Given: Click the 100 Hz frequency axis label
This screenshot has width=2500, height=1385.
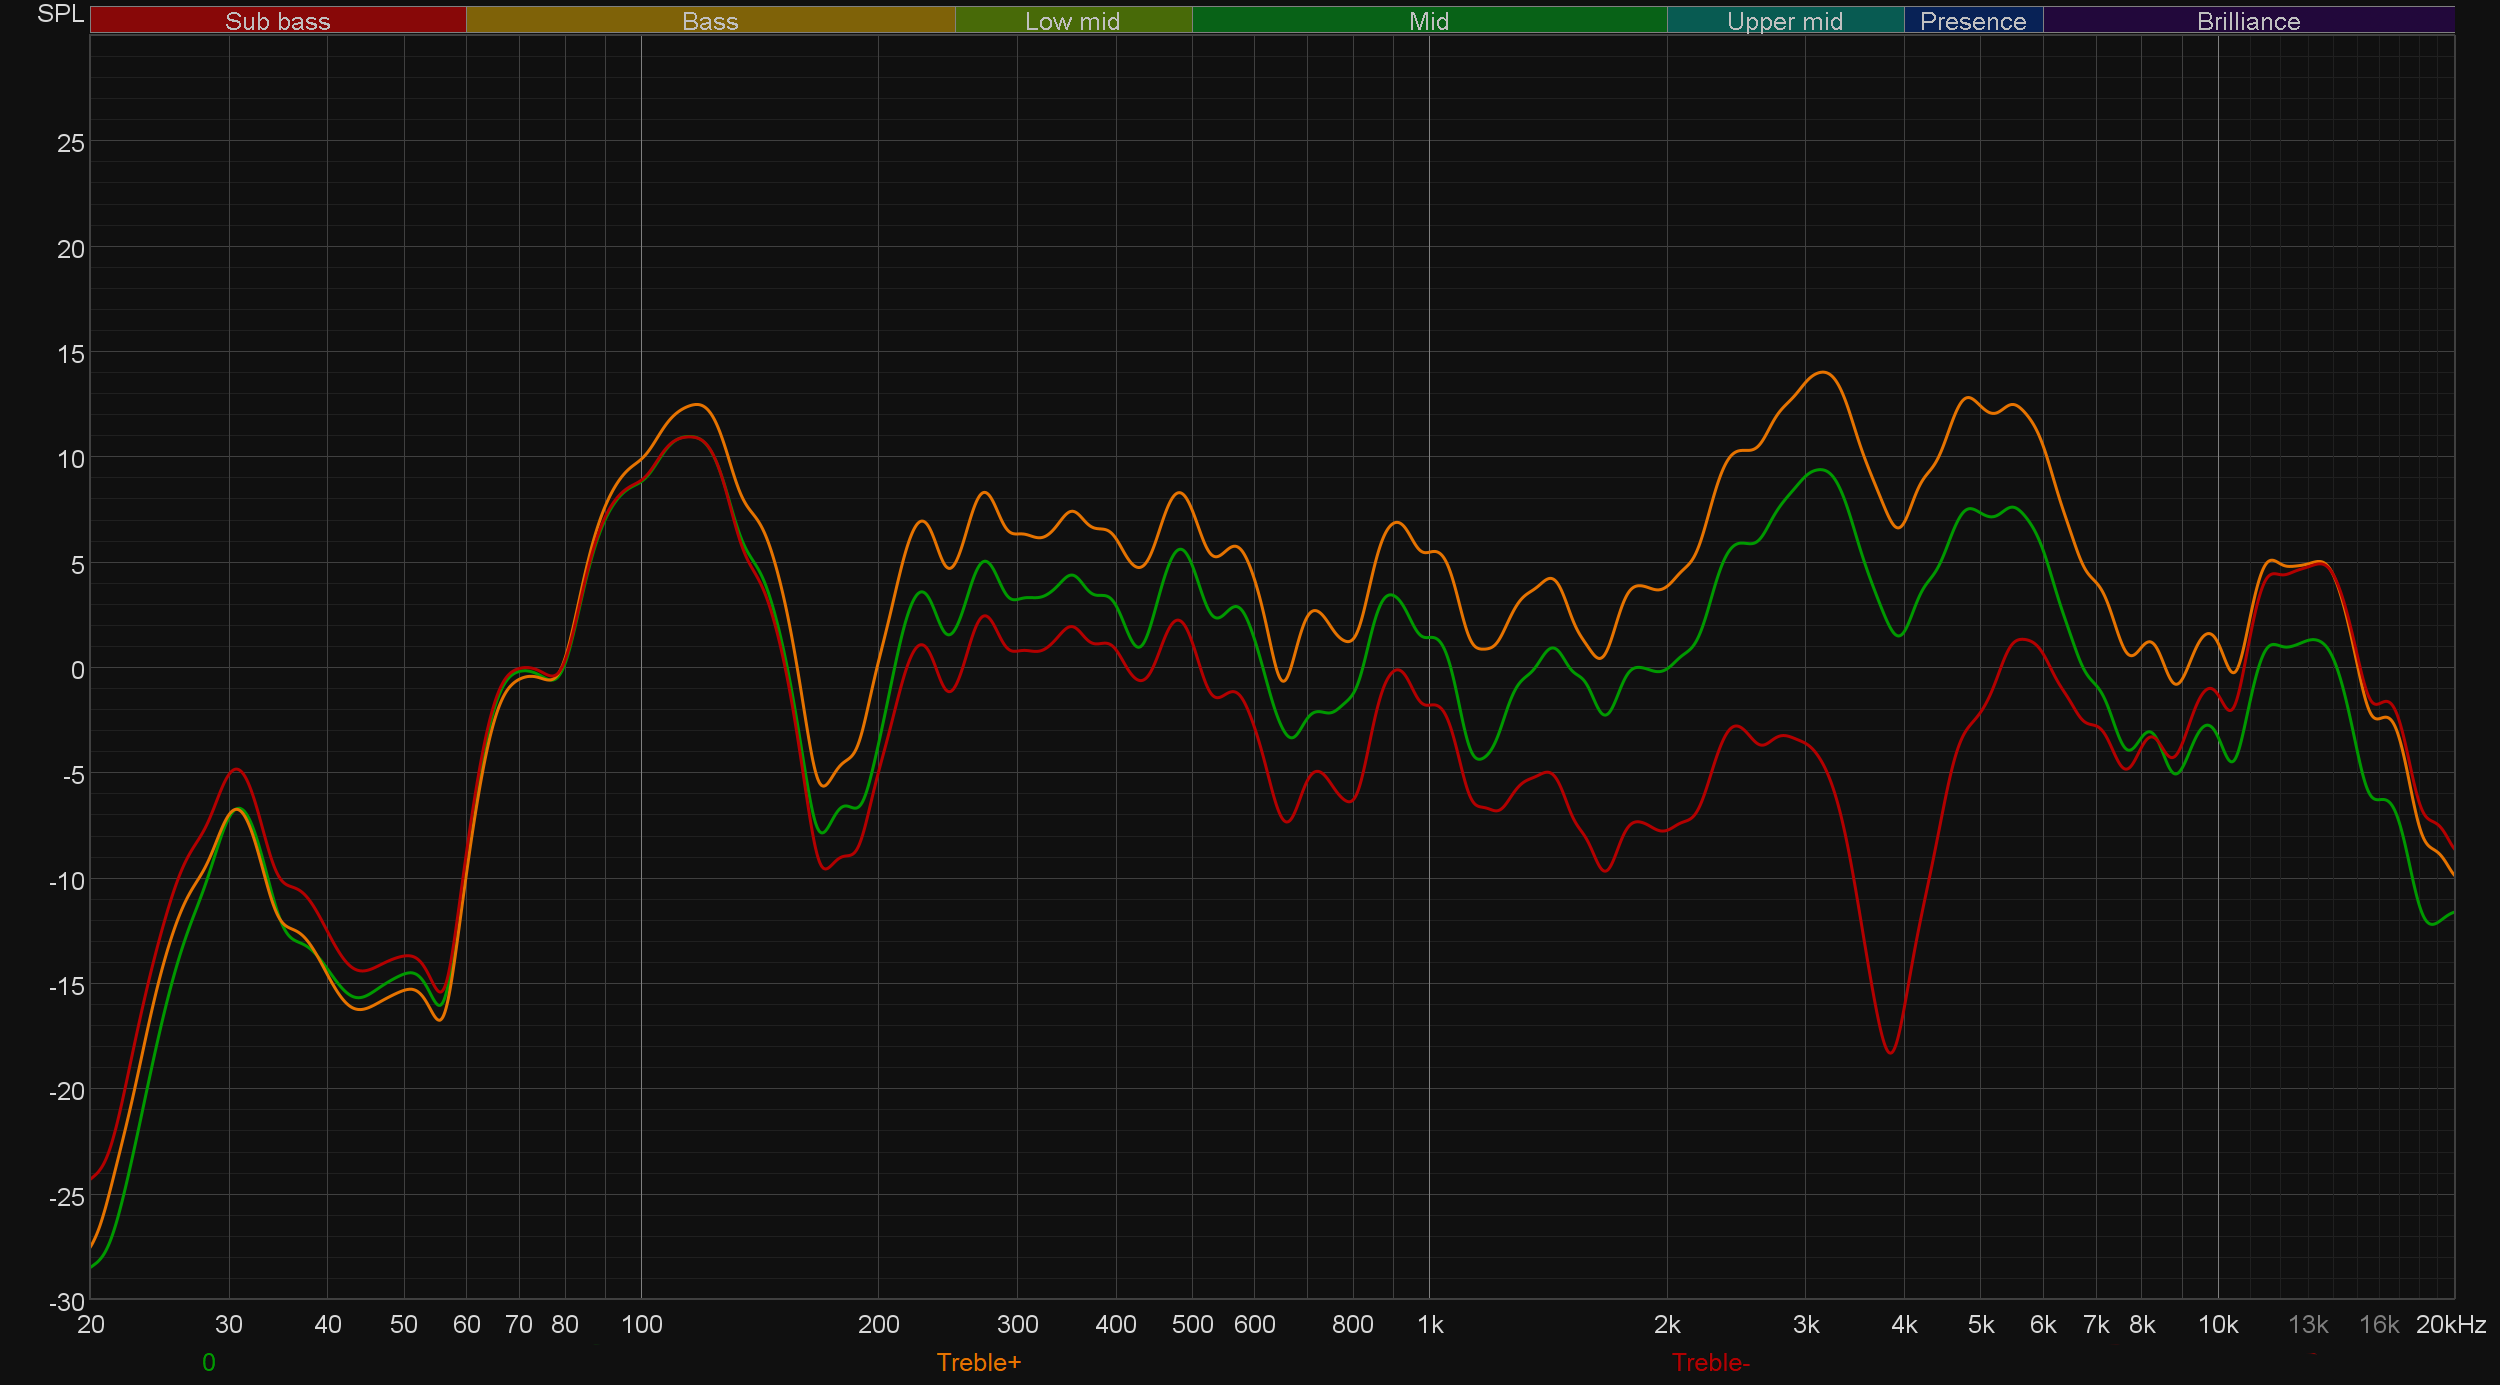Looking at the screenshot, I should click(641, 1324).
